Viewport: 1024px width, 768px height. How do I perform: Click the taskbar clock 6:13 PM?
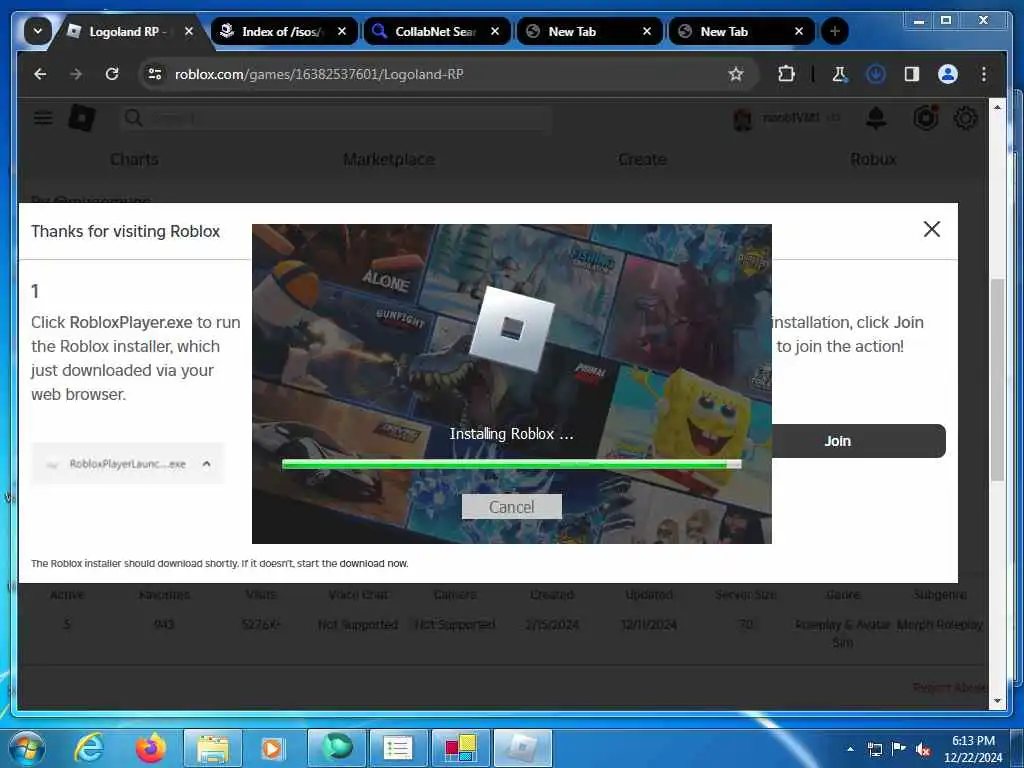973,741
